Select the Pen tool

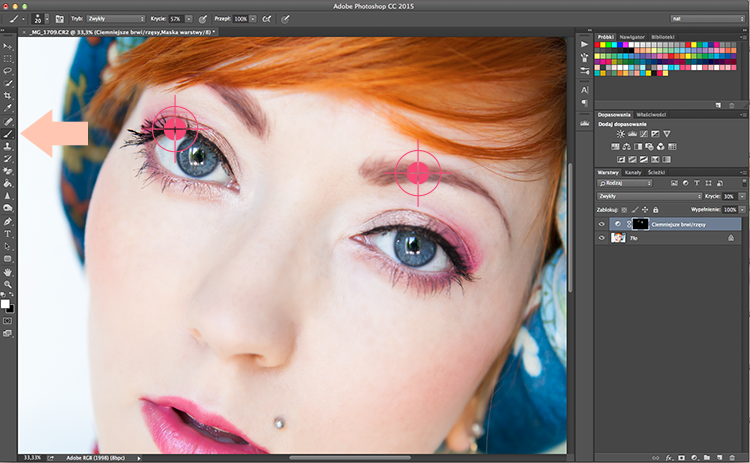(8, 221)
